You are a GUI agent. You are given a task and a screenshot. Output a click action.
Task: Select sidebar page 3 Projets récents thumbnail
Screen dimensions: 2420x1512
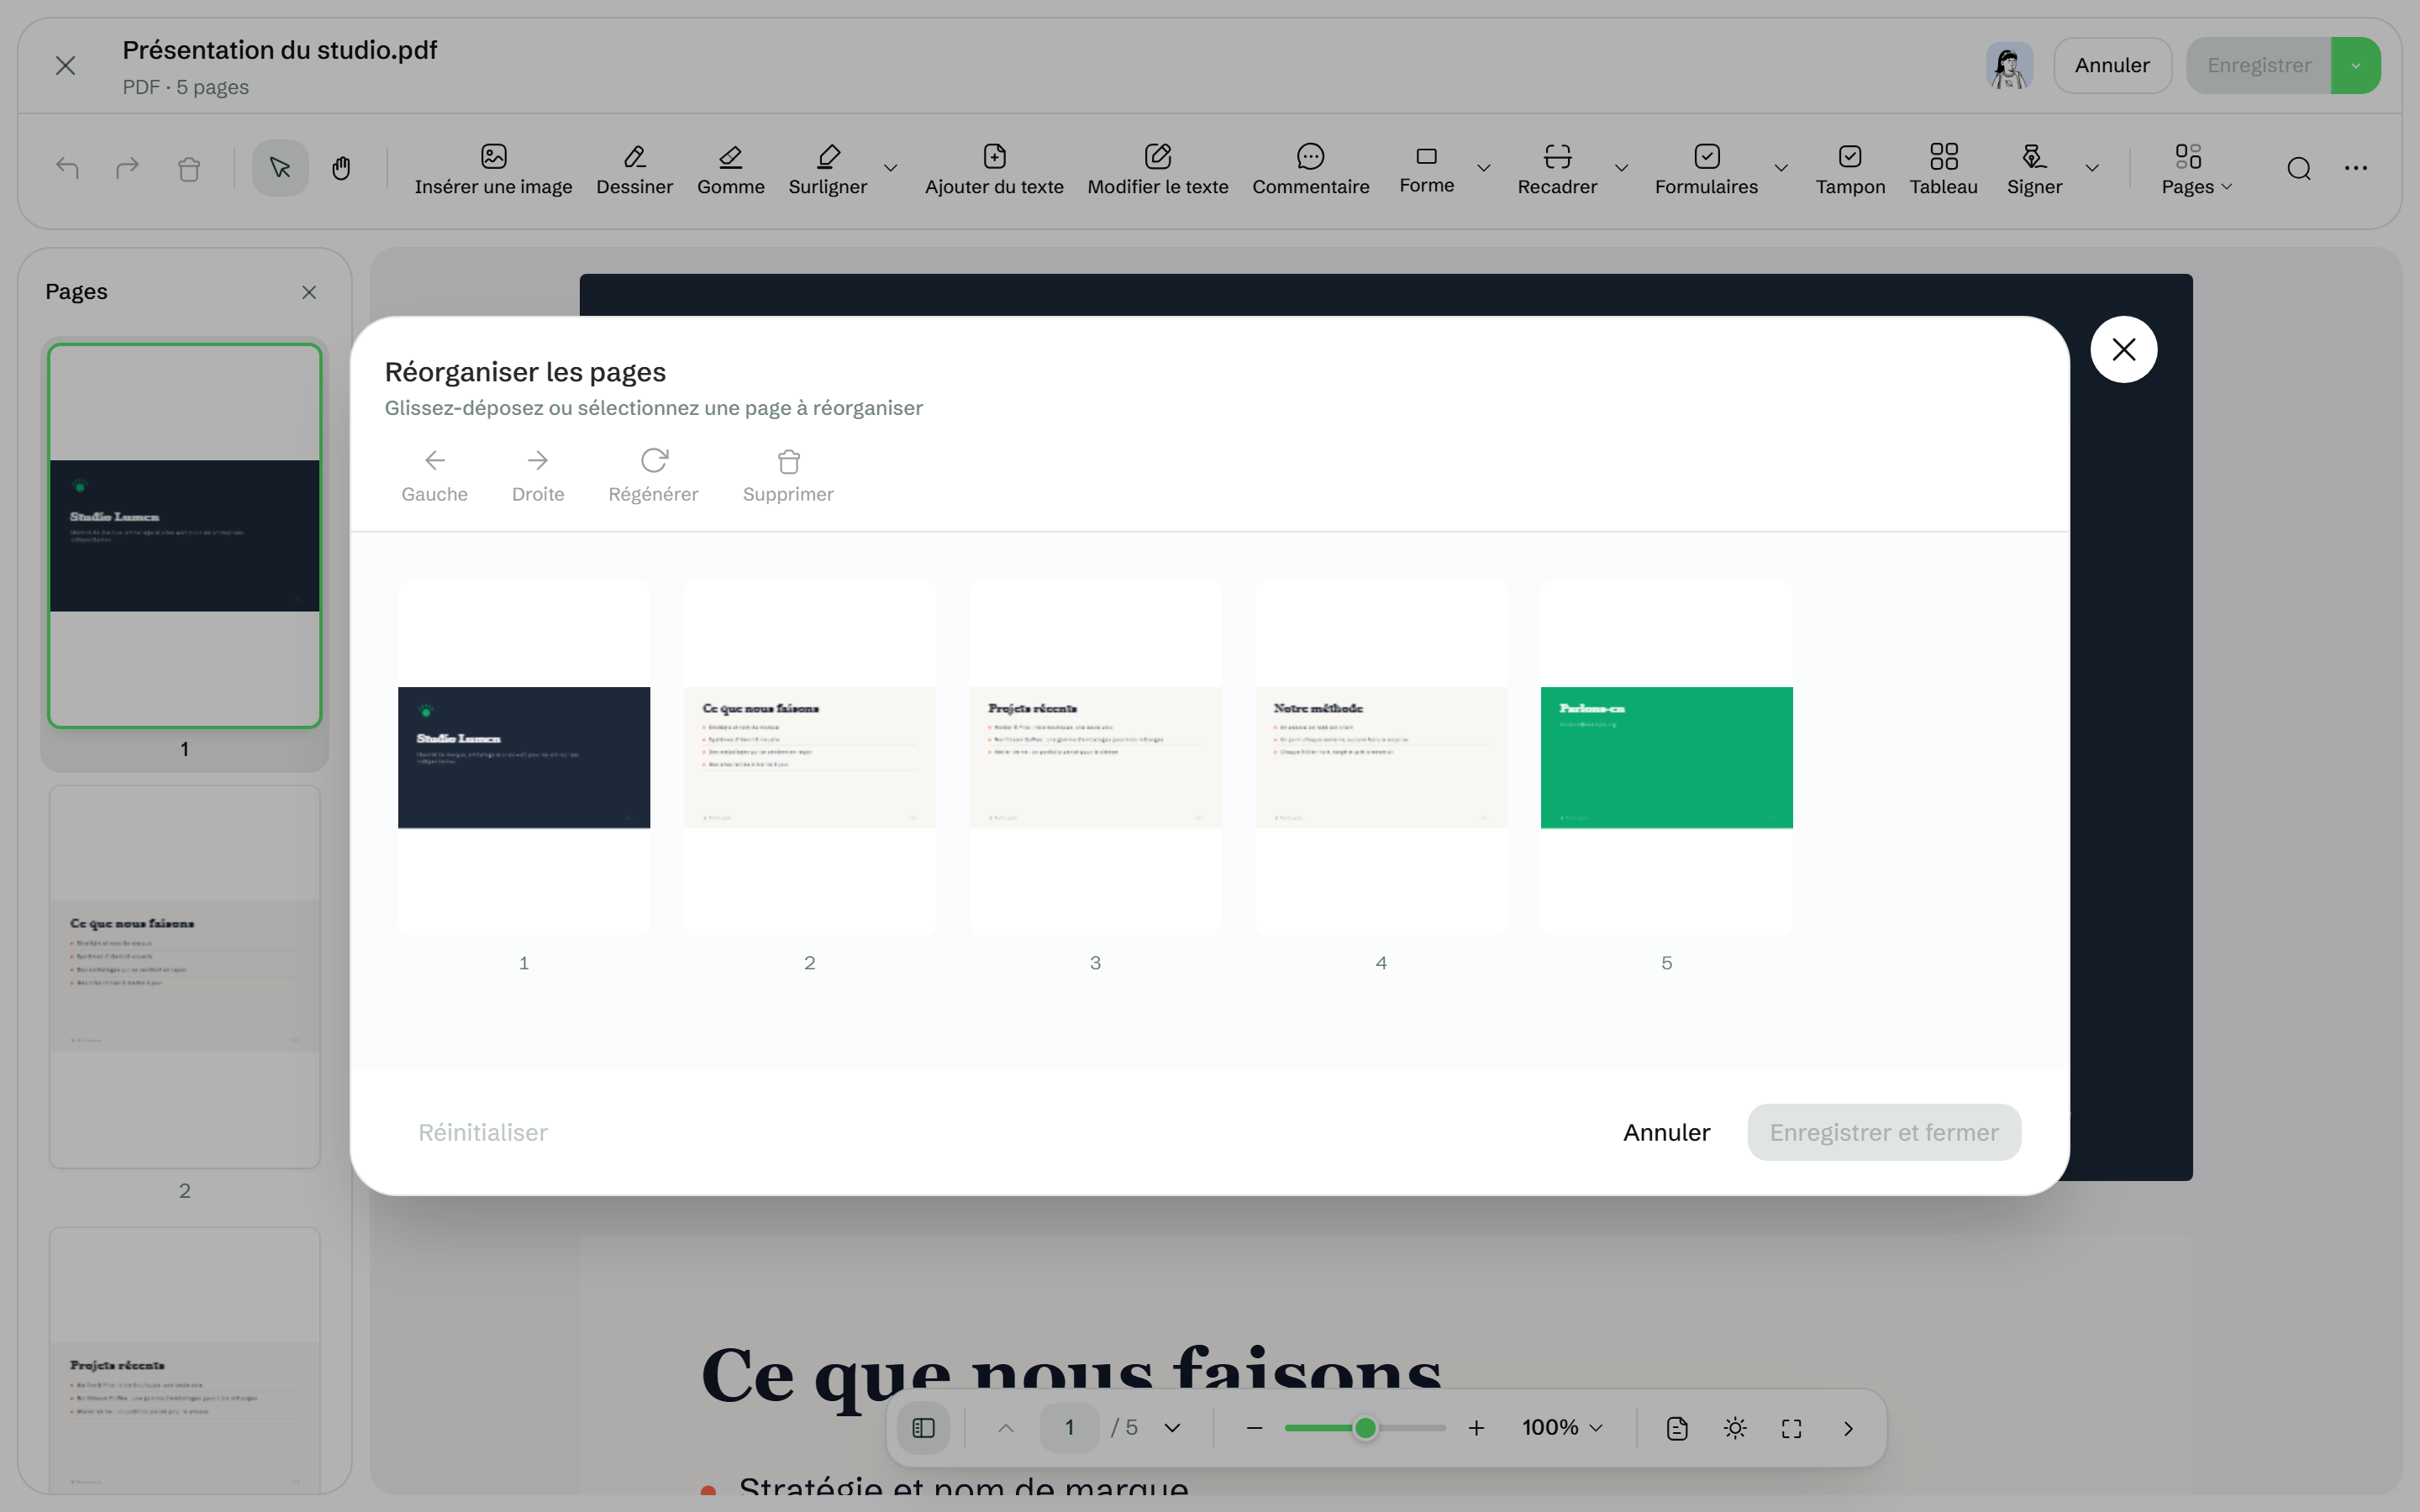tap(185, 1361)
